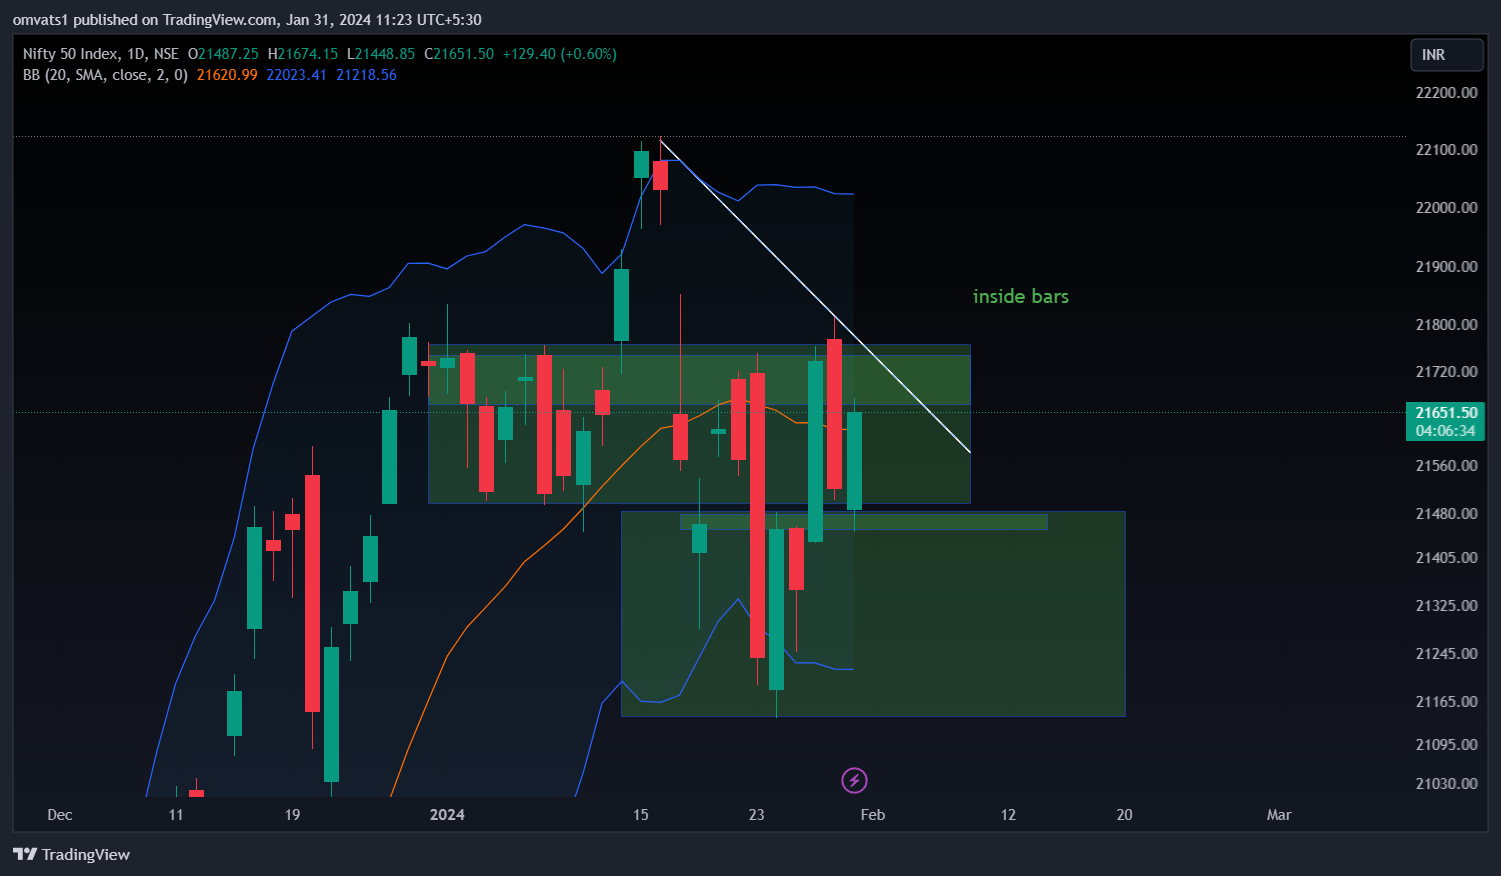Click the 23 date axis label

757,814
